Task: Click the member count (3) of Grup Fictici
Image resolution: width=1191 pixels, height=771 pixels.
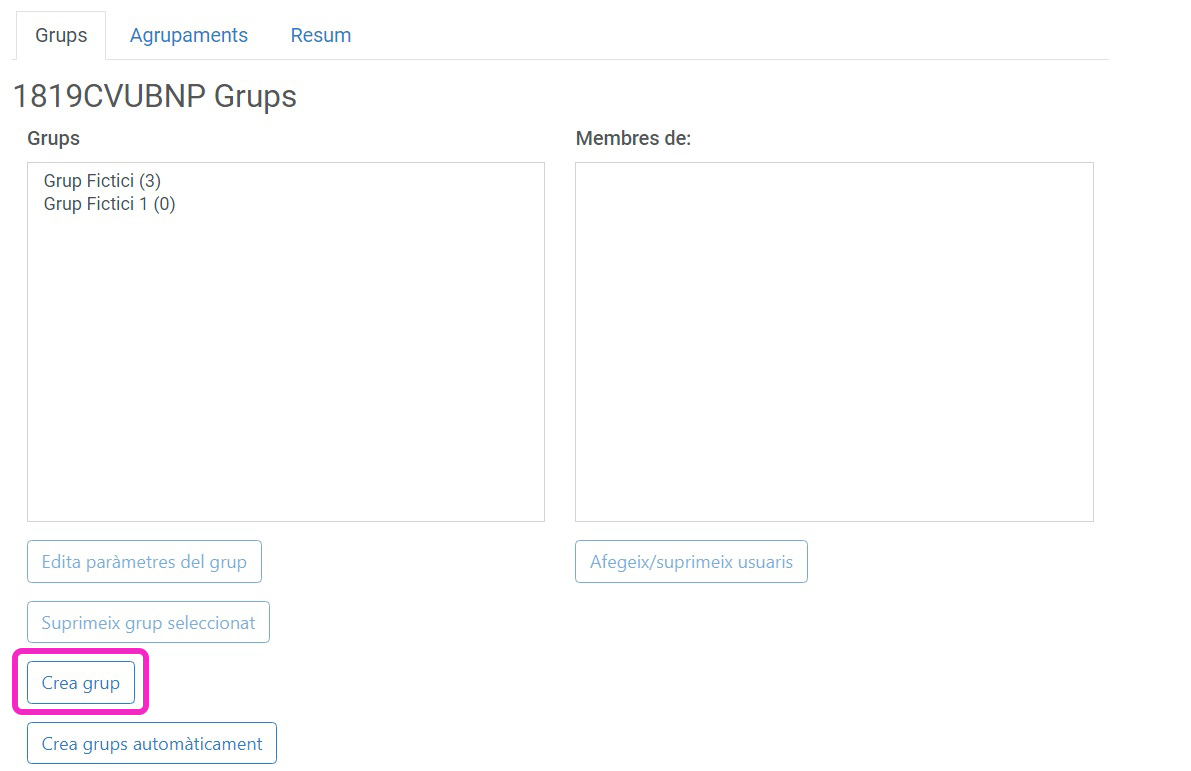Action: coord(150,181)
